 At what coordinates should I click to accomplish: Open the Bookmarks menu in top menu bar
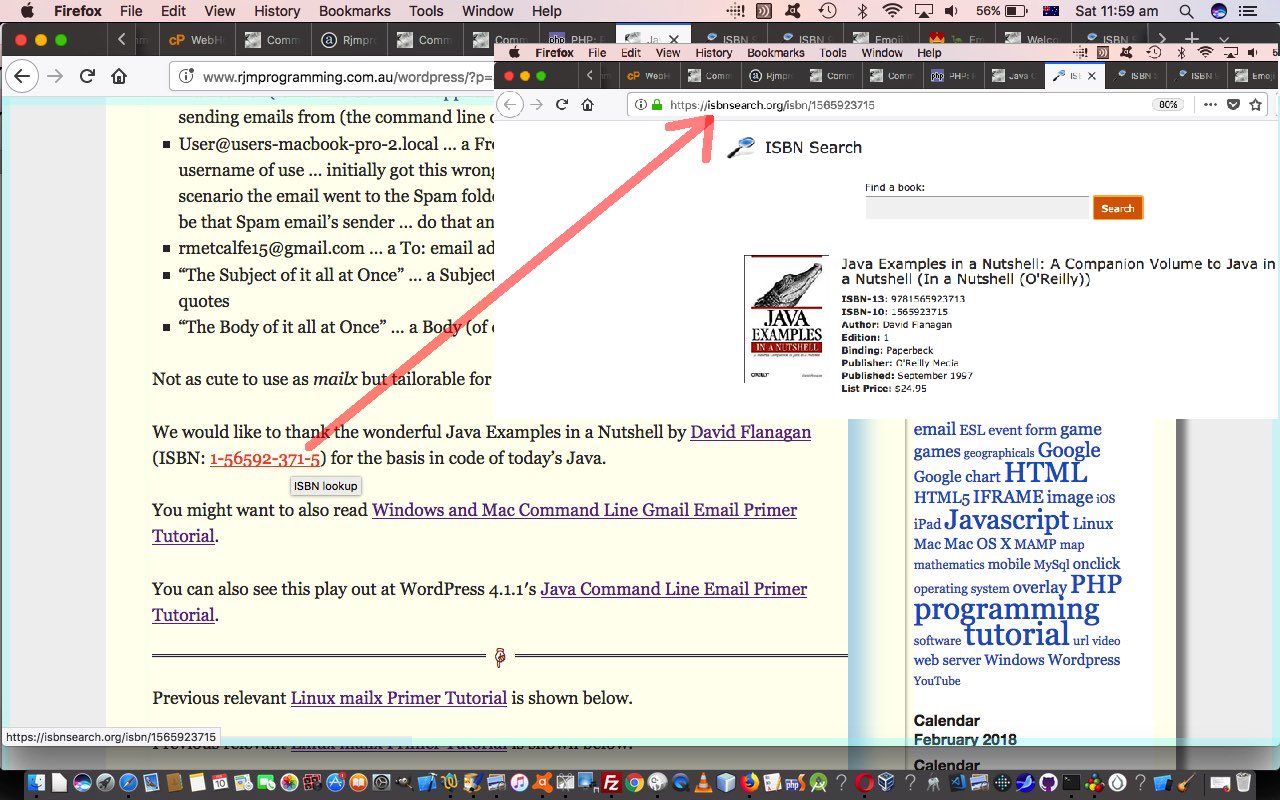(354, 11)
